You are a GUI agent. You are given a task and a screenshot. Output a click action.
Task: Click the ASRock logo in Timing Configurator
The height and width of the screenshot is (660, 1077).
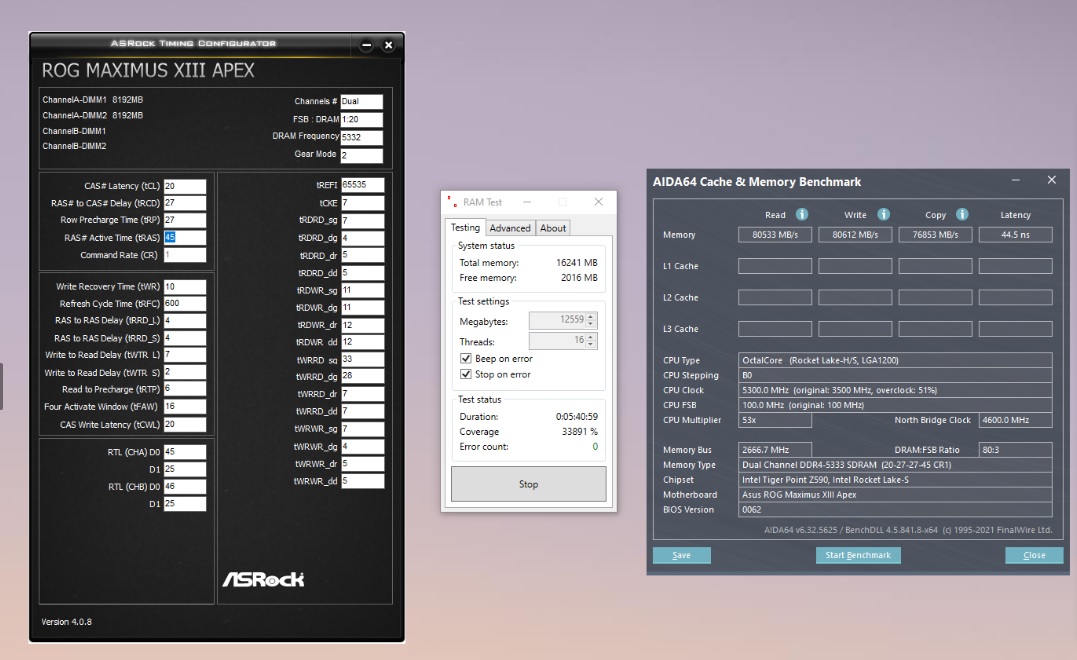point(263,579)
